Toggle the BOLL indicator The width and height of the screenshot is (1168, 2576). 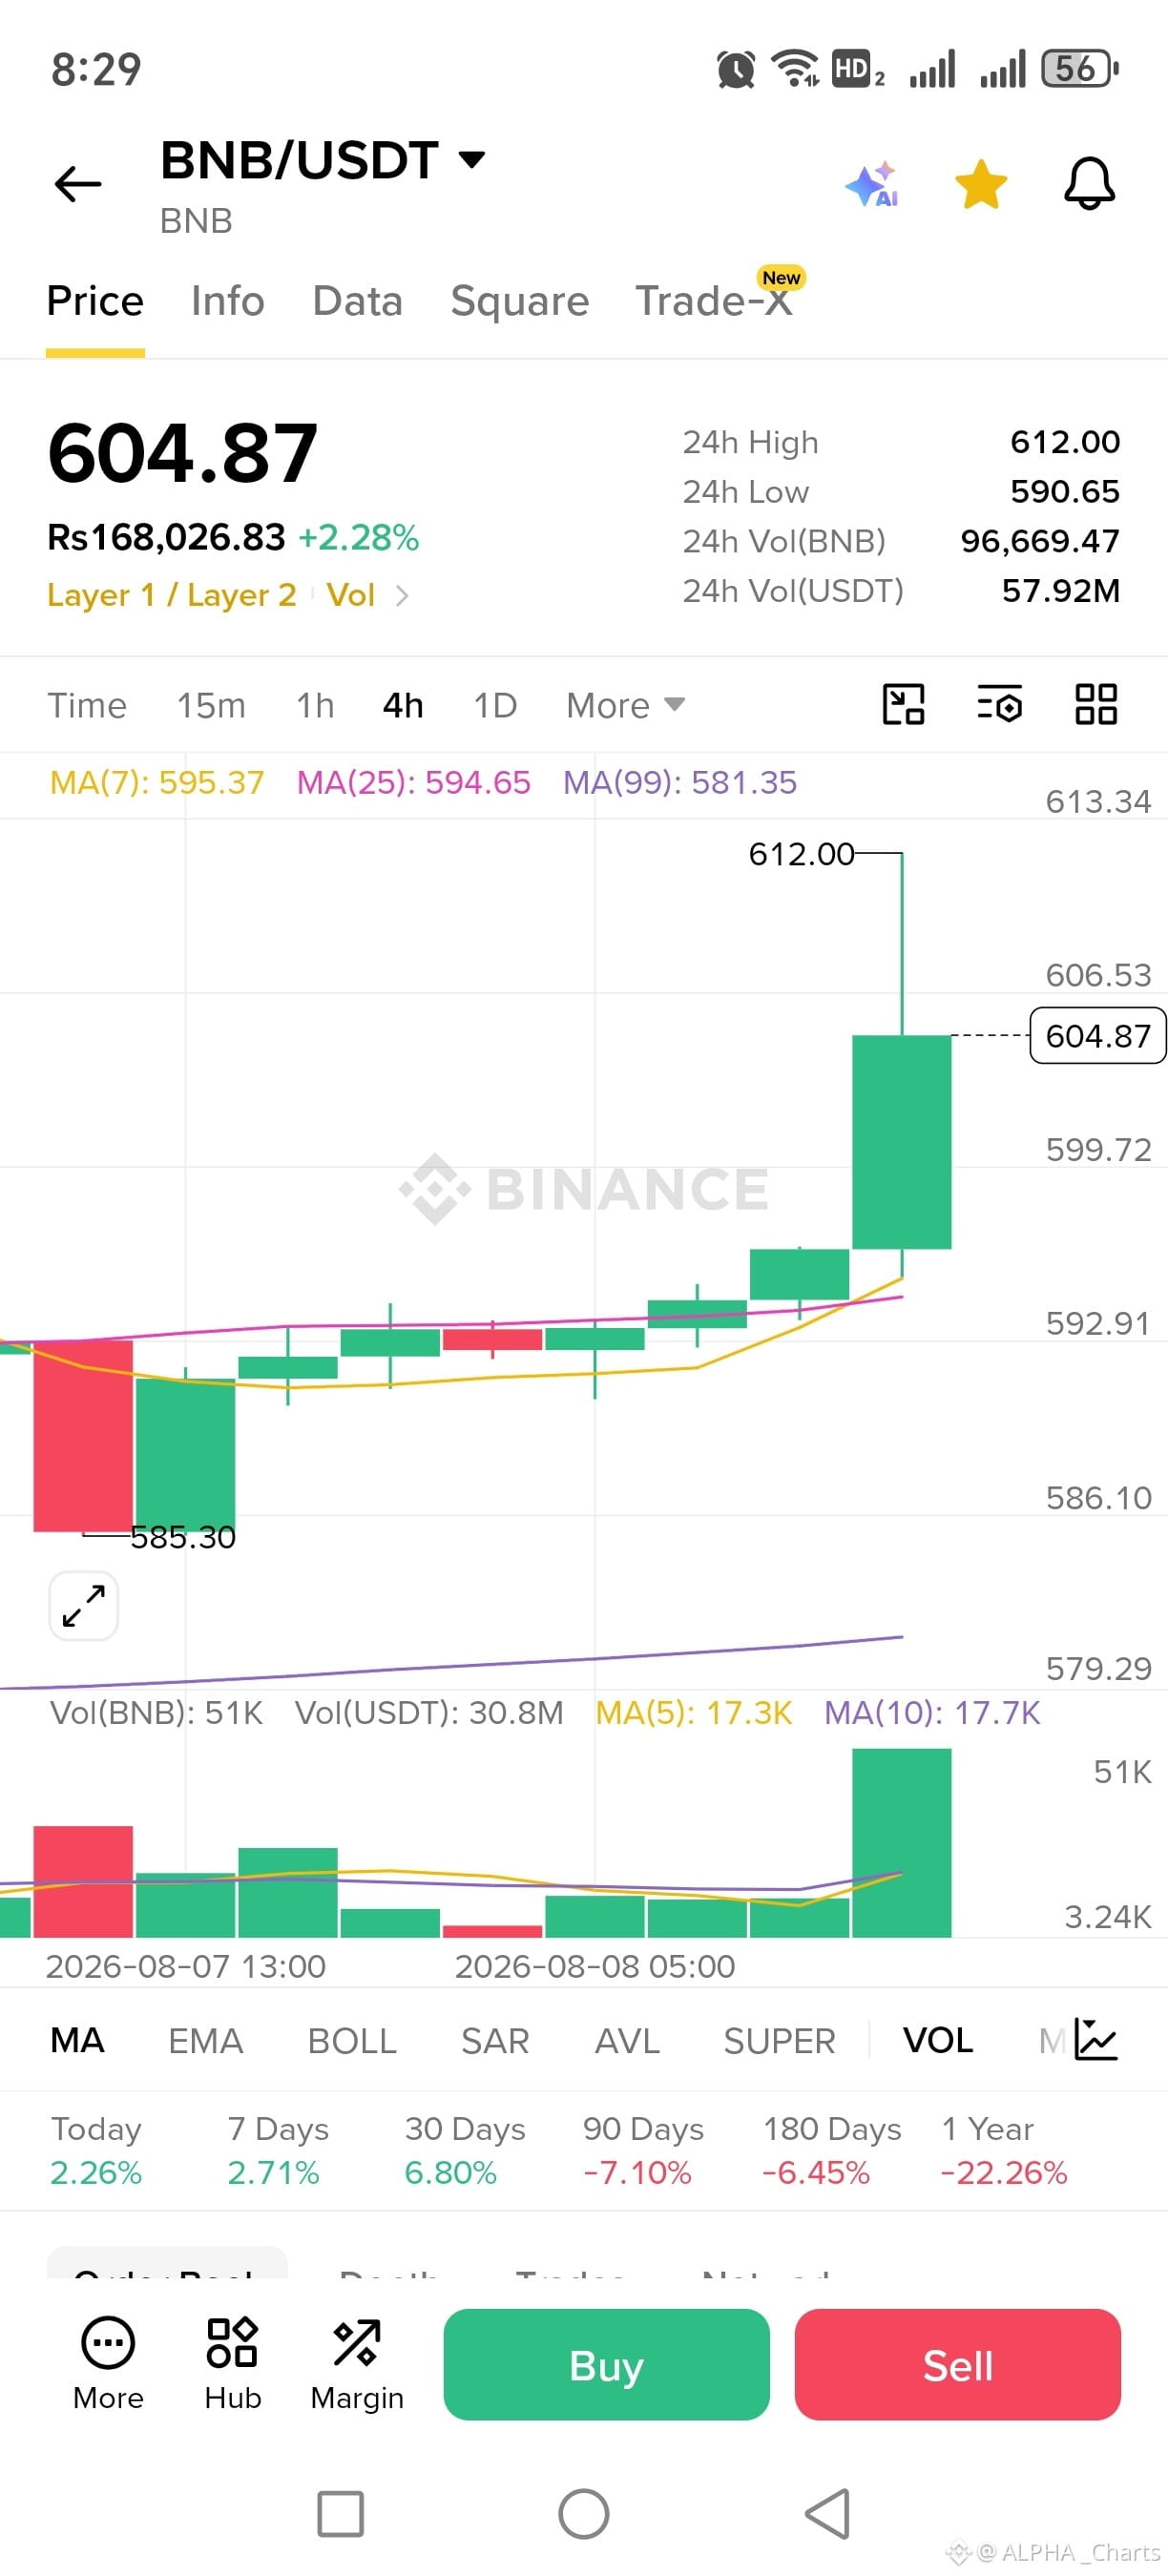352,2040
